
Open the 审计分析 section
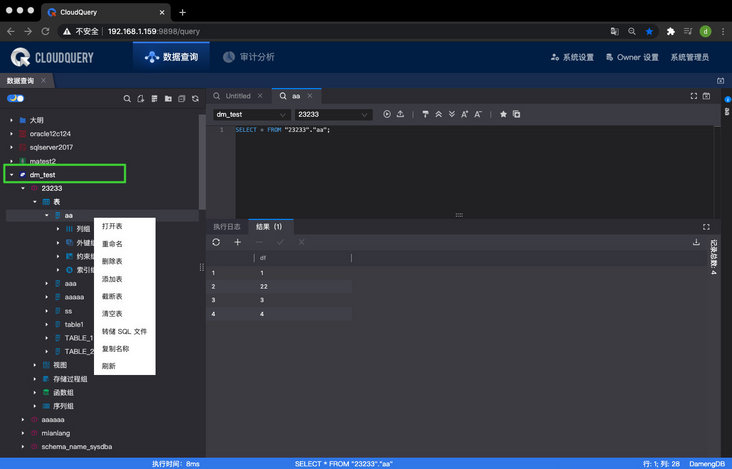249,57
